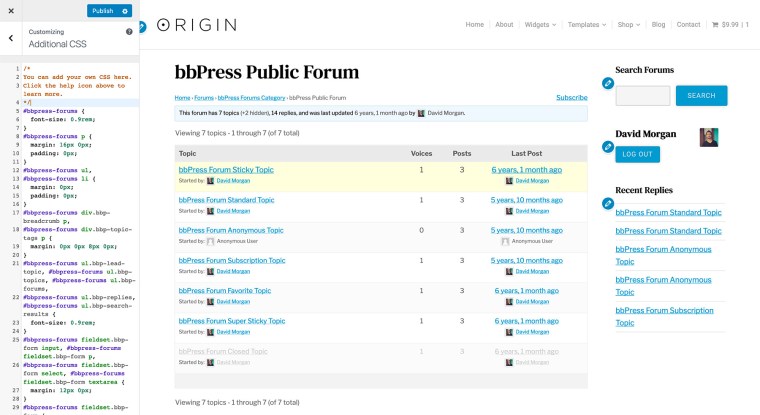Open bbPress Forum Closed Topic
The height and width of the screenshot is (415, 760).
223,351
